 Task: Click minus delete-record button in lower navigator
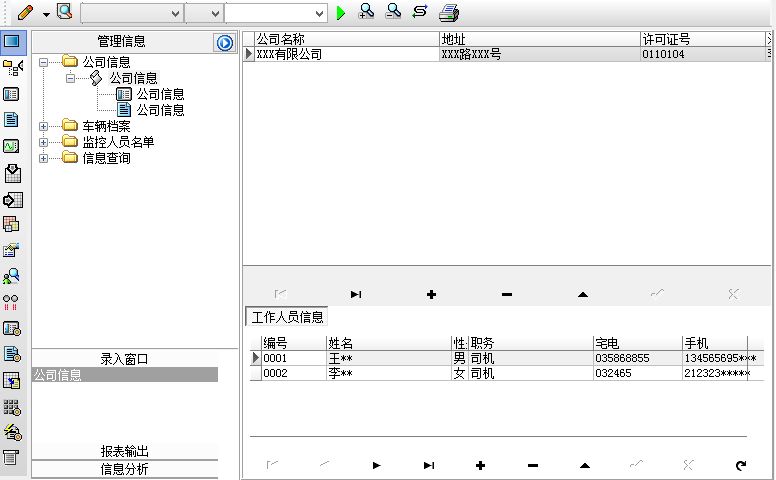[x=533, y=465]
